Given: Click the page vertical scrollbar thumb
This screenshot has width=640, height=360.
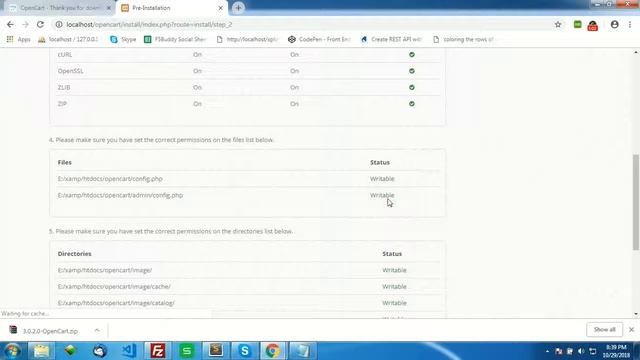Looking at the screenshot, I should (x=636, y=202).
